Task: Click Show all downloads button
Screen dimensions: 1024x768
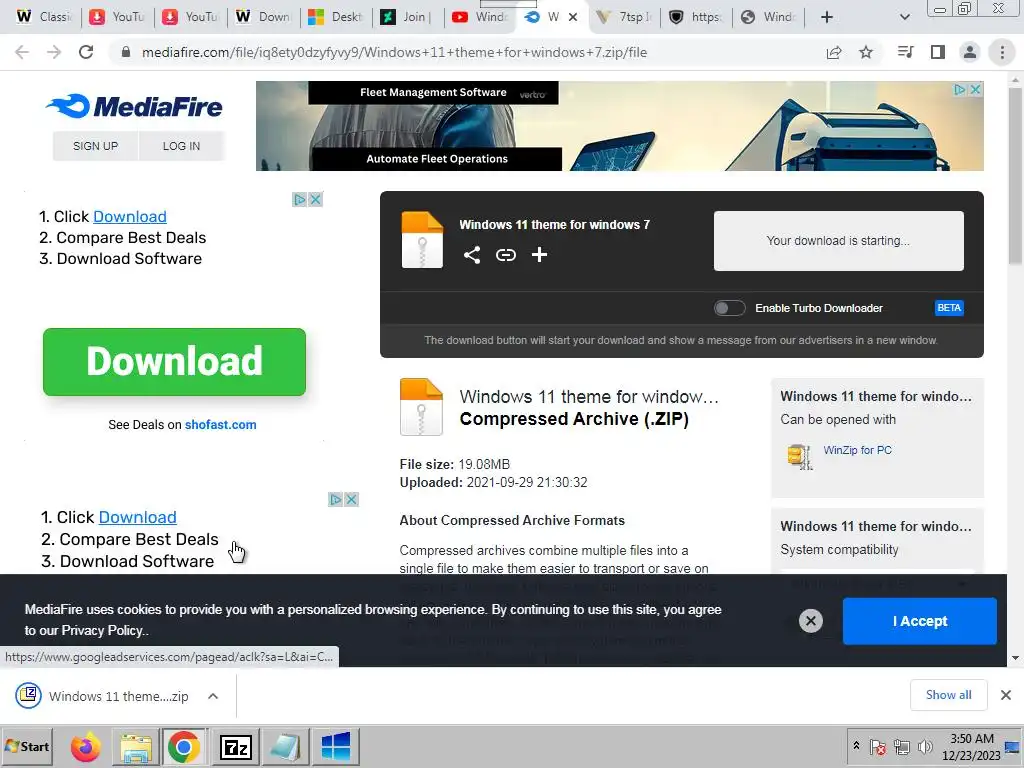Action: pos(948,695)
